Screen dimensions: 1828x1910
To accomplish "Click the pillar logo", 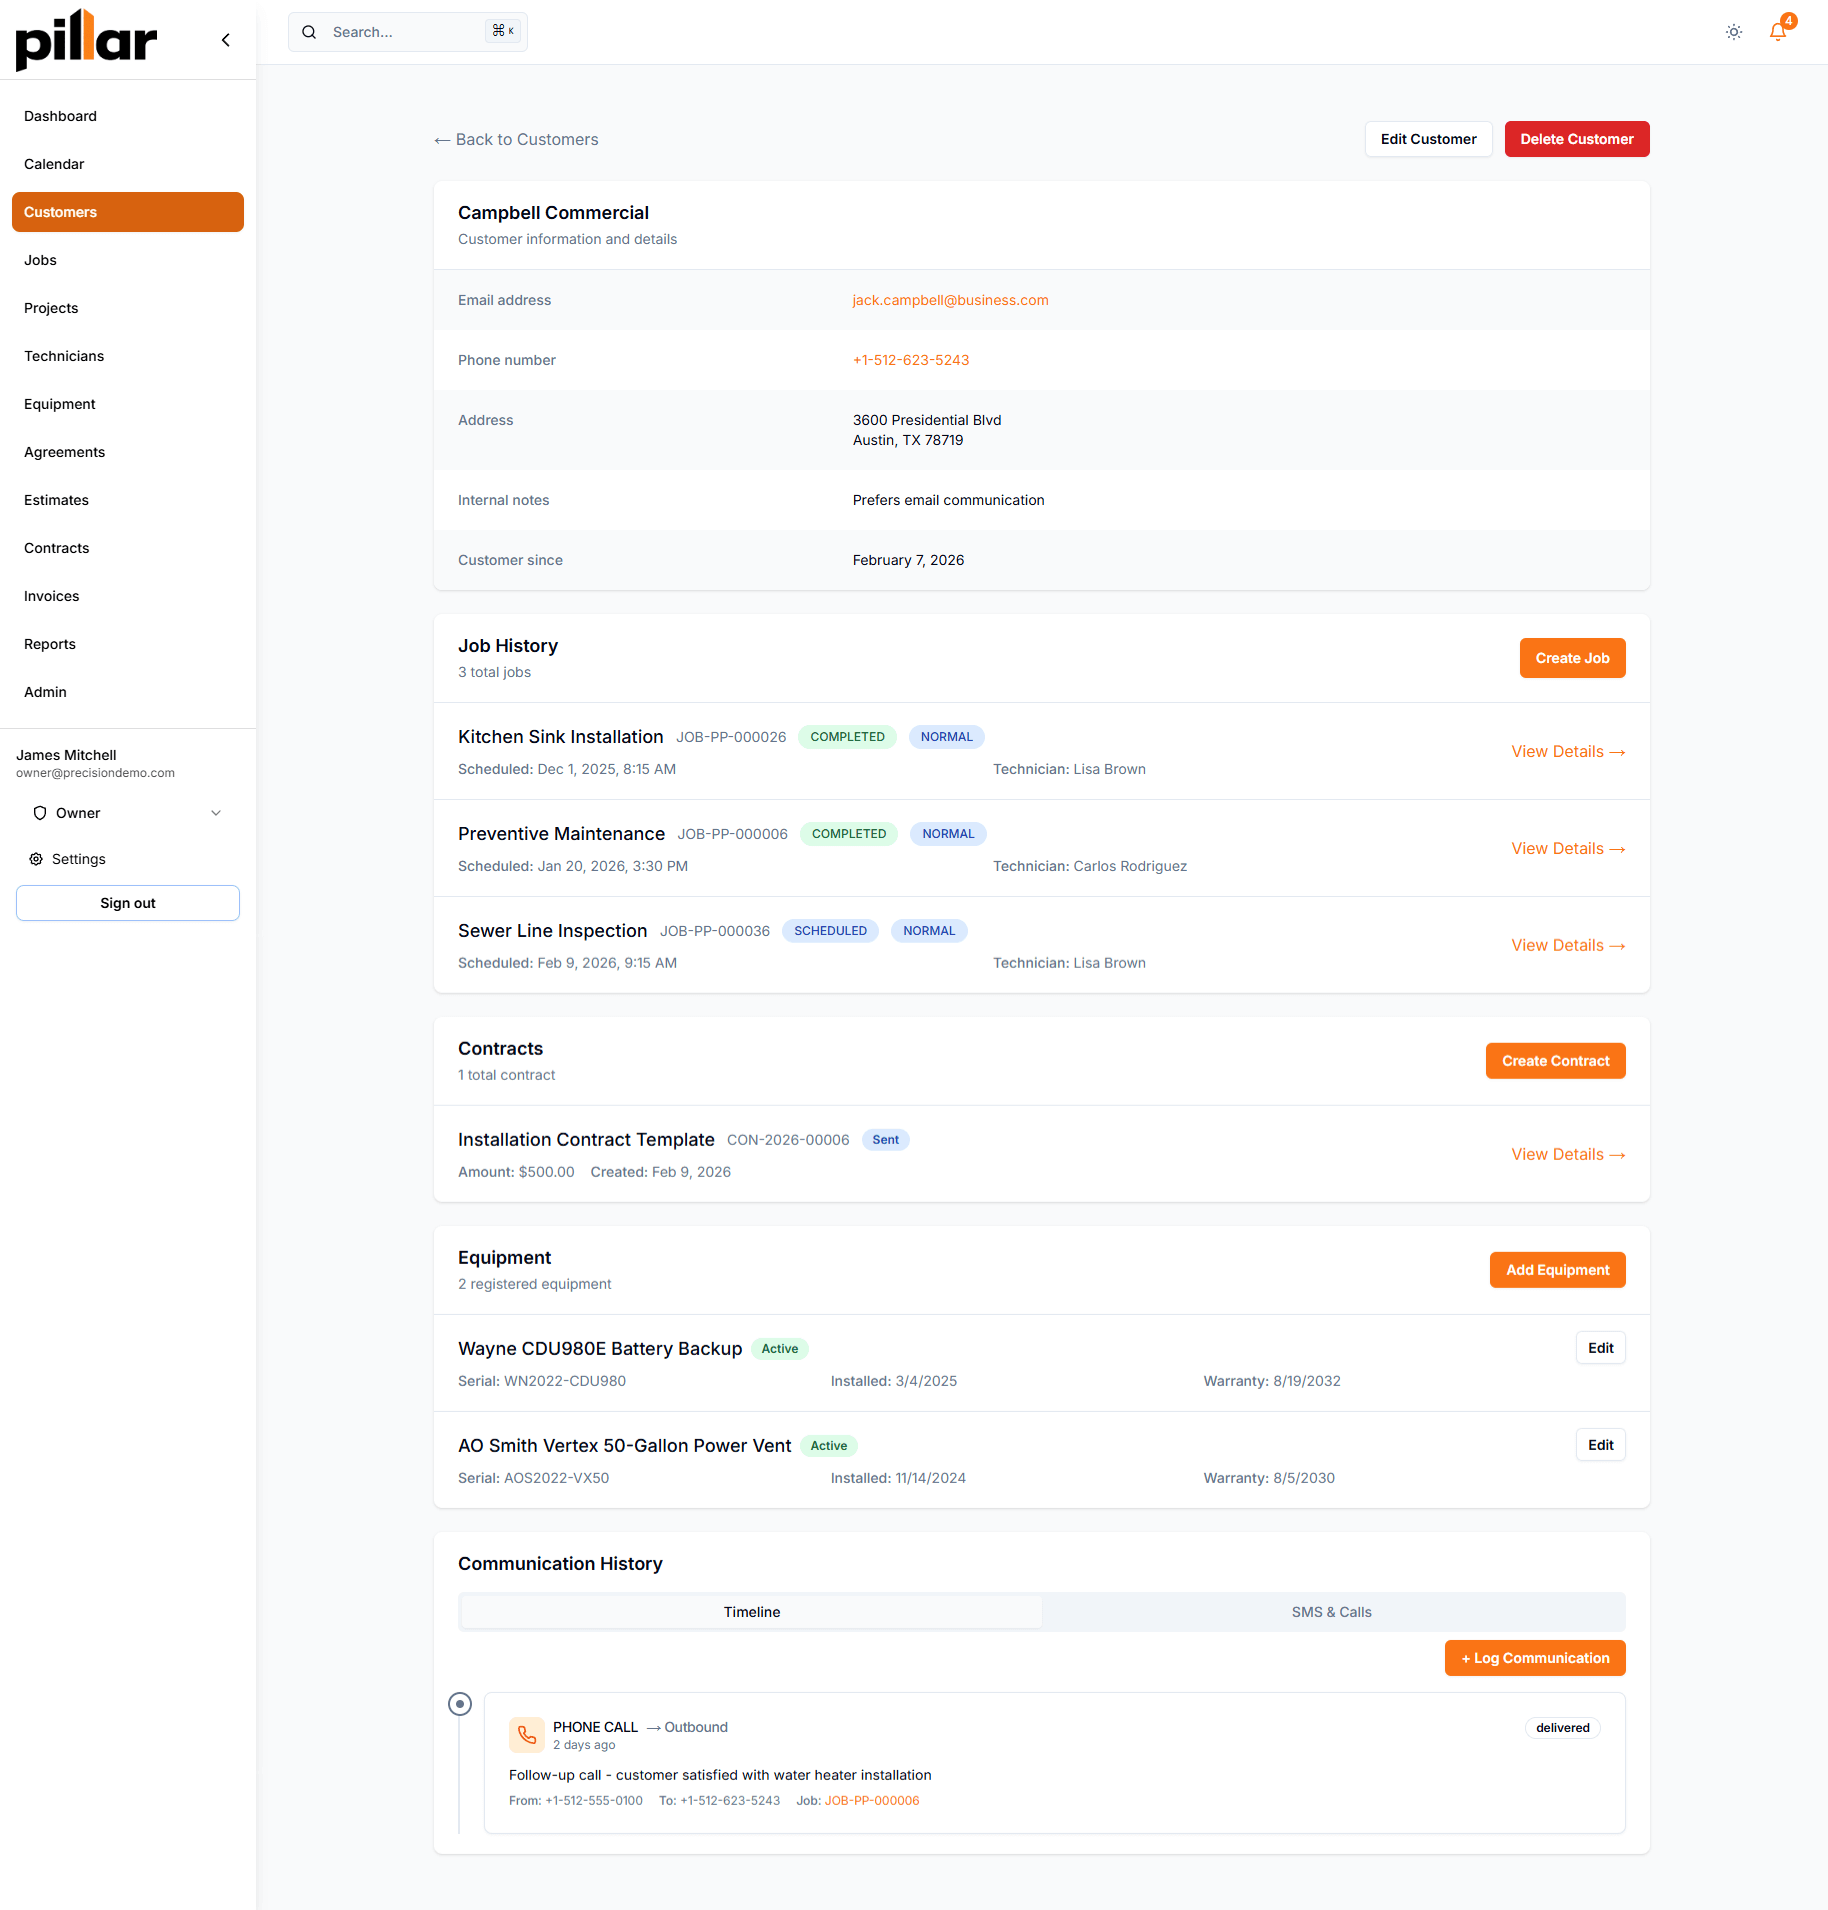I will click(86, 40).
